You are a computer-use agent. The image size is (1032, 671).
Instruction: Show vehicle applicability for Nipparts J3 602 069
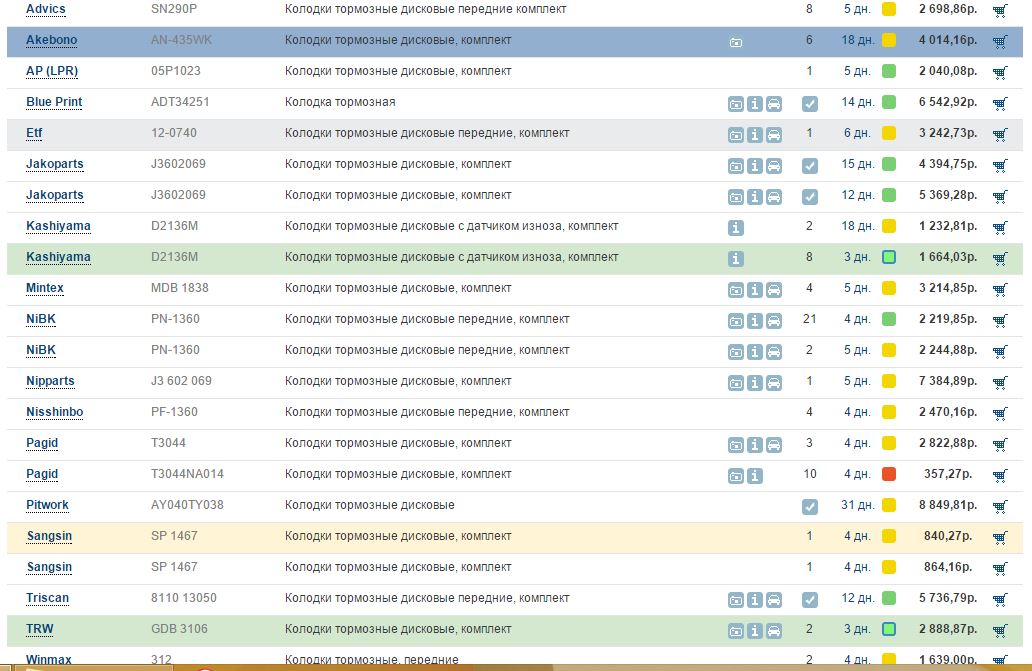tap(774, 383)
